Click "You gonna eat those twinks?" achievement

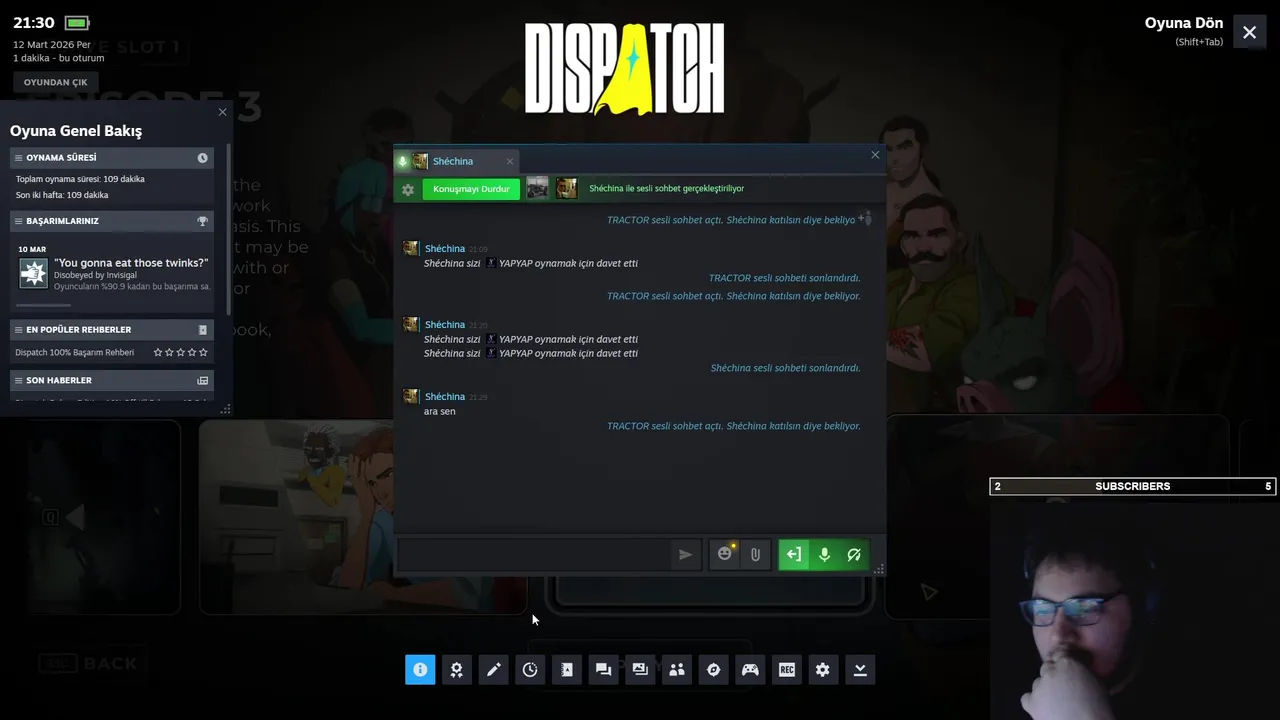tap(131, 263)
